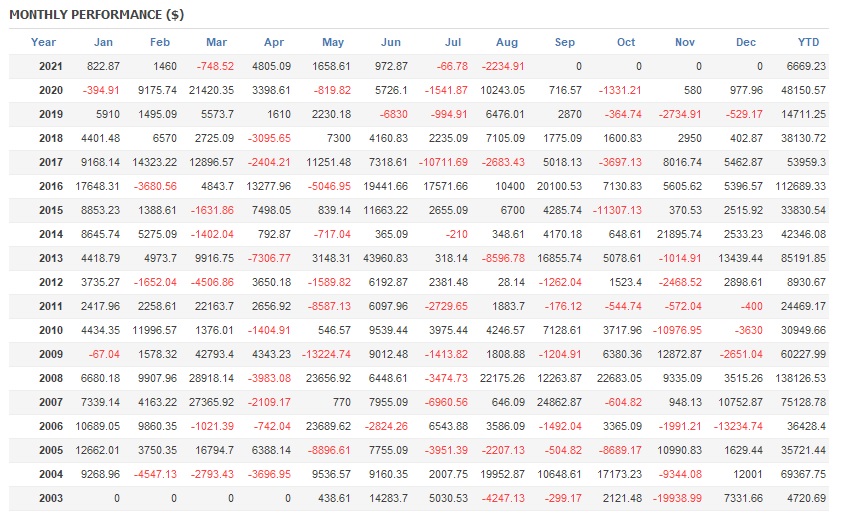The image size is (843, 515).
Task: Click the Apr column header
Action: pyautogui.click(x=274, y=42)
